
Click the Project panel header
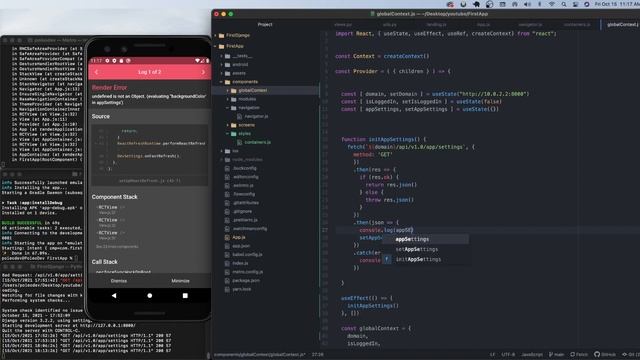(265, 24)
